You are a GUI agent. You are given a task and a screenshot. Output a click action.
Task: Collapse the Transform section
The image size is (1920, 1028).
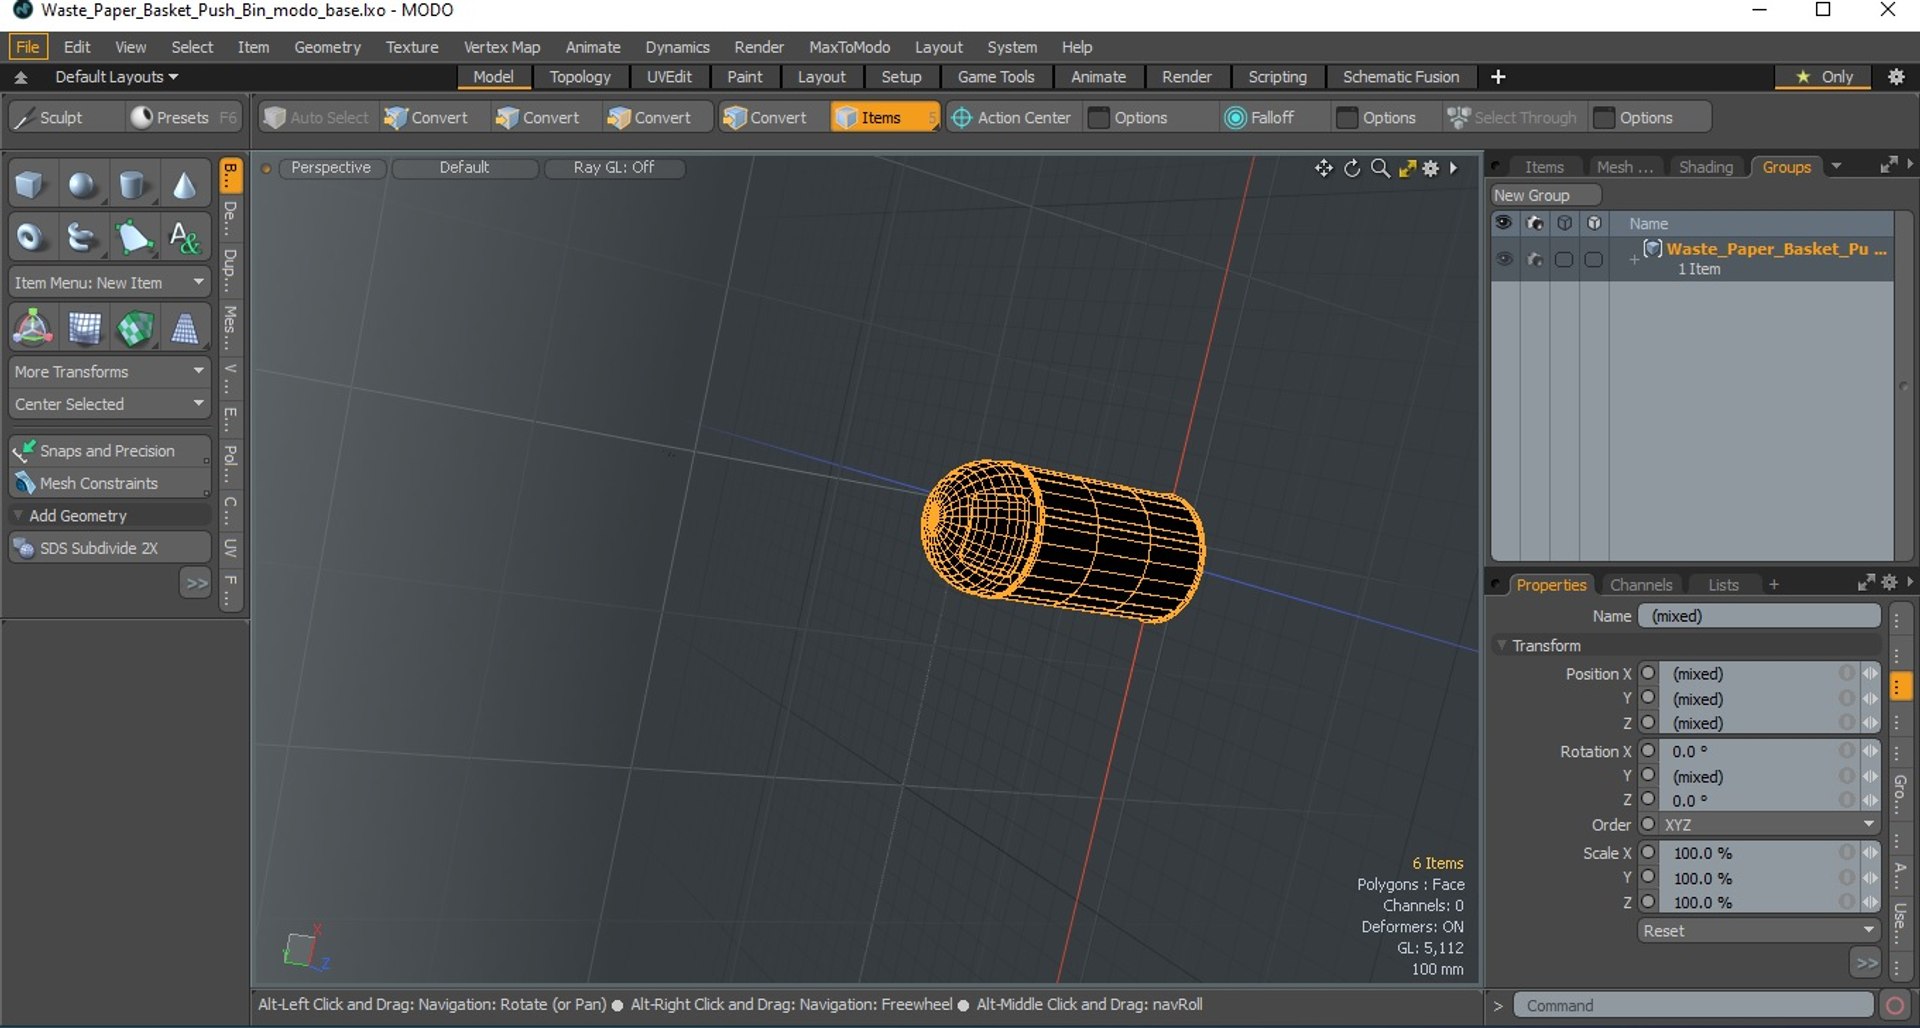1501,646
